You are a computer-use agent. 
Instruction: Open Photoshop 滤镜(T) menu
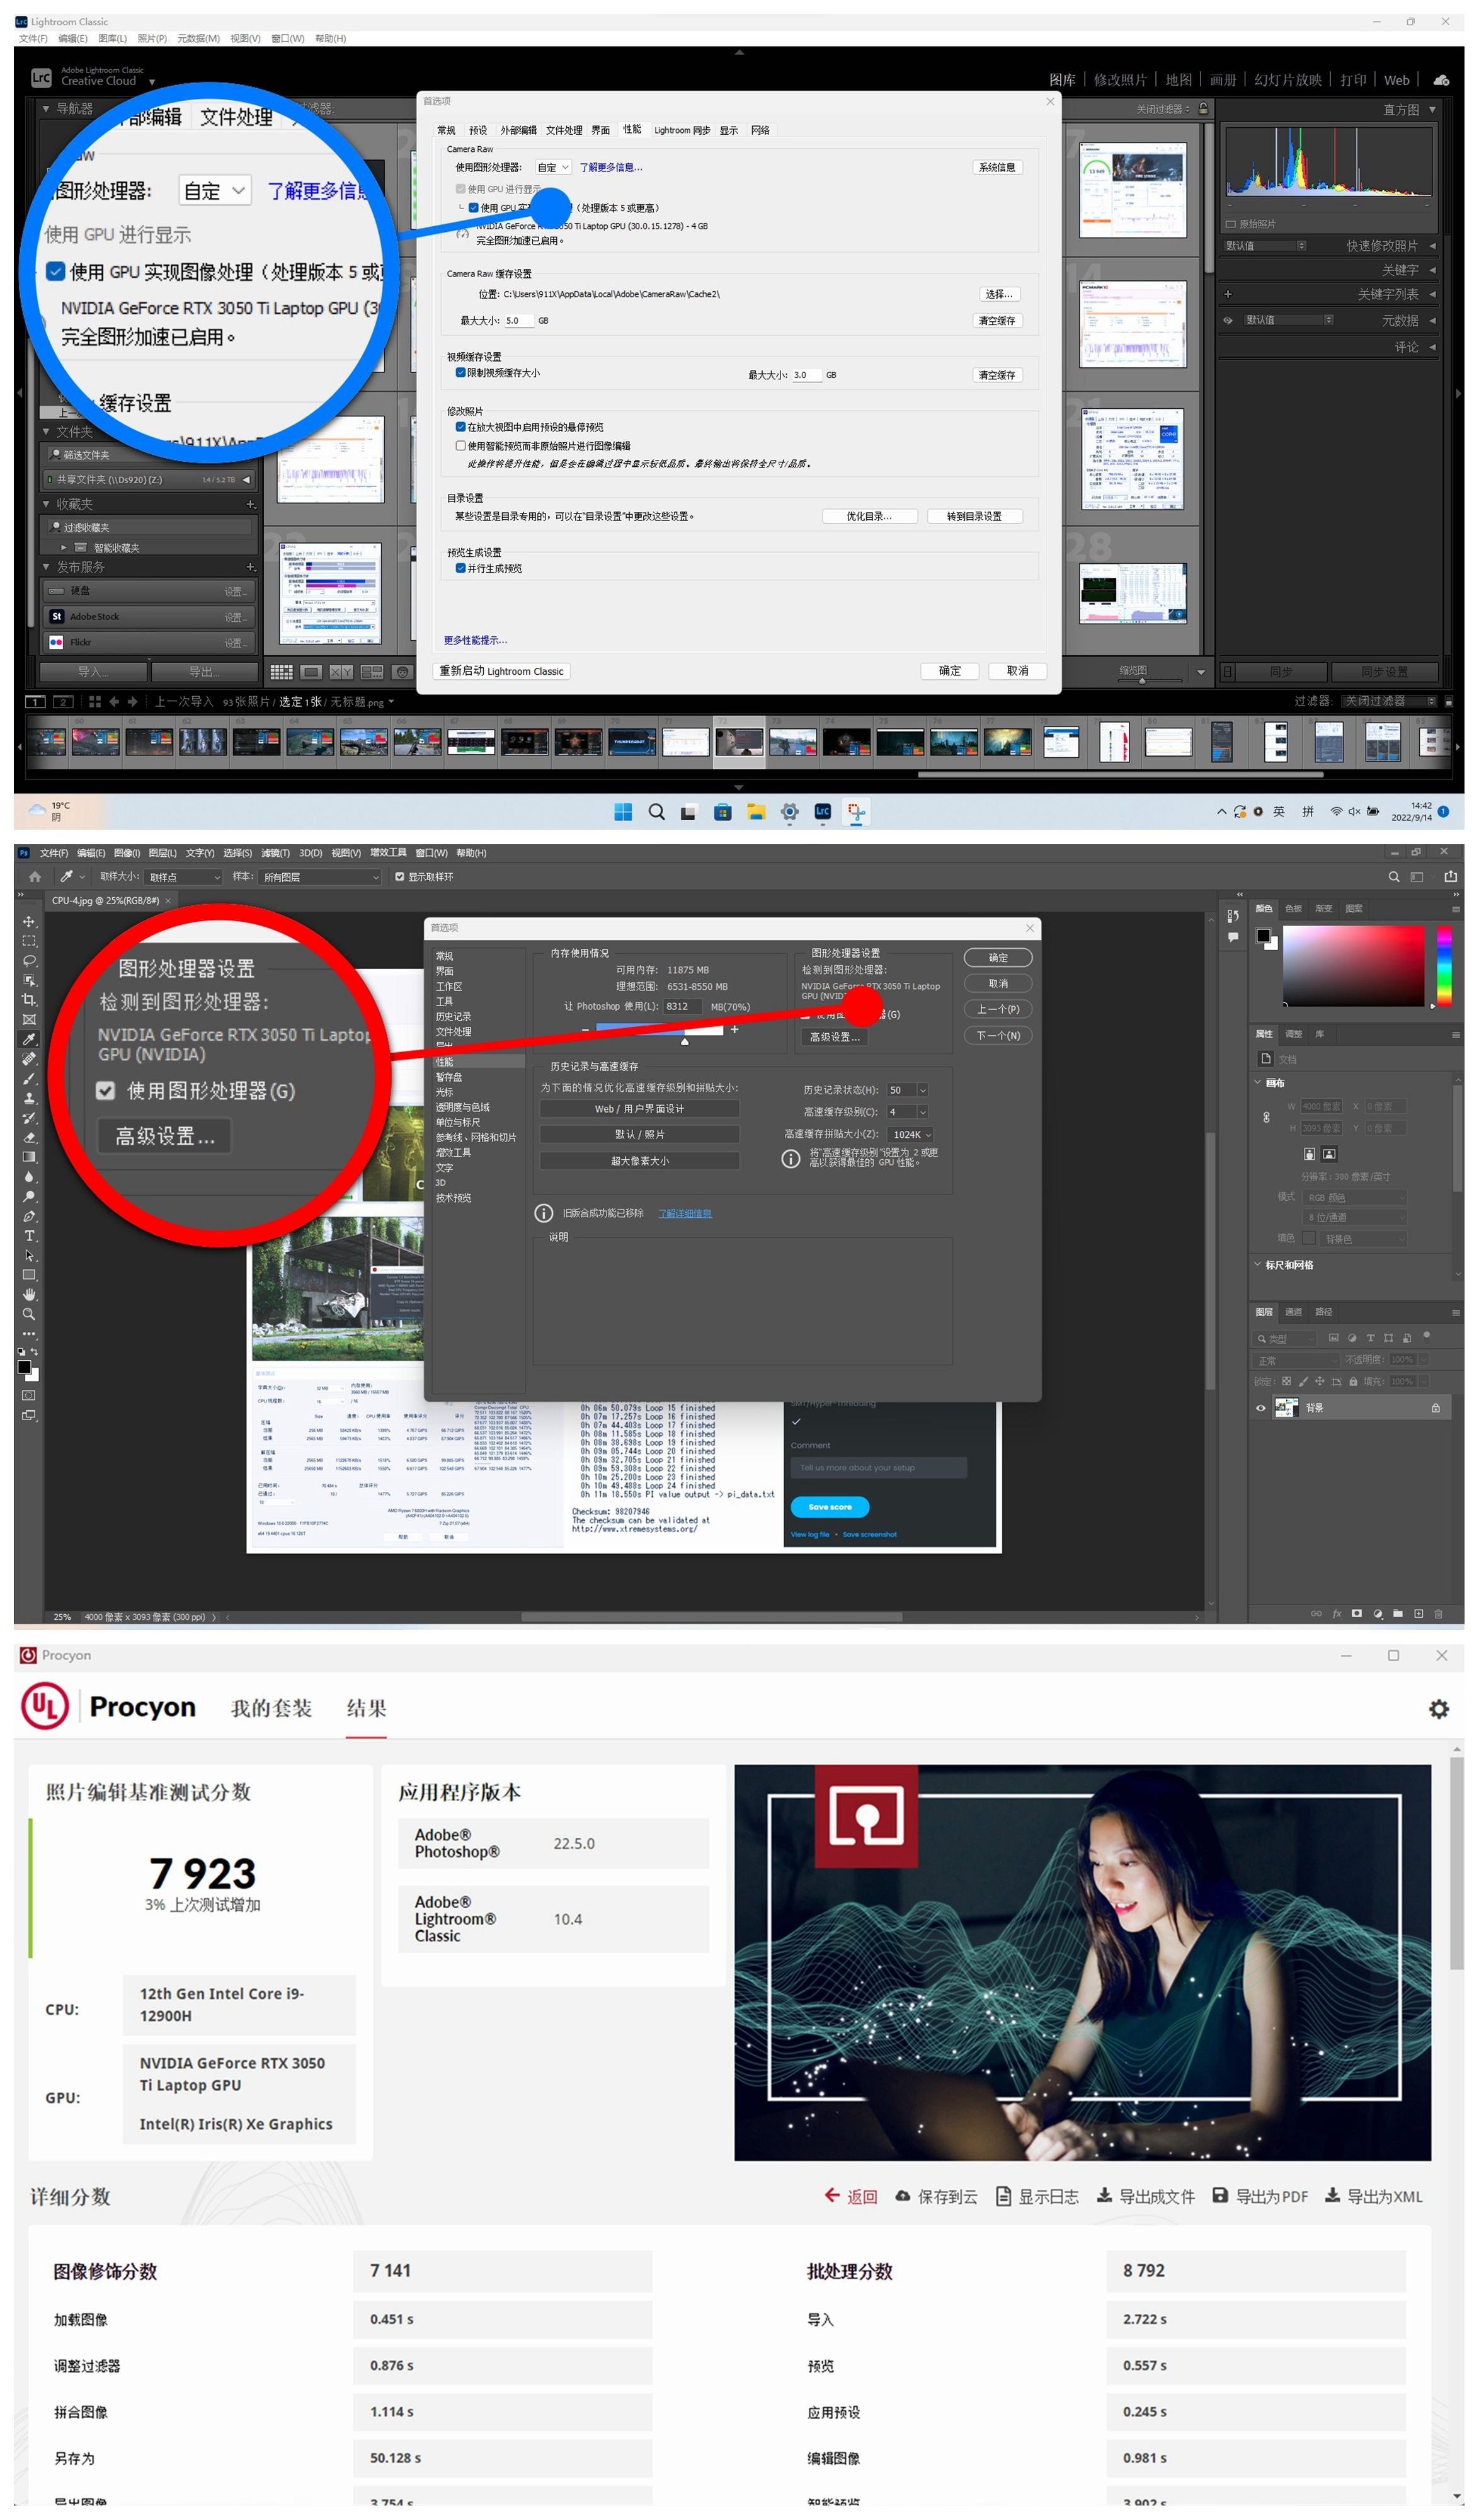(275, 853)
